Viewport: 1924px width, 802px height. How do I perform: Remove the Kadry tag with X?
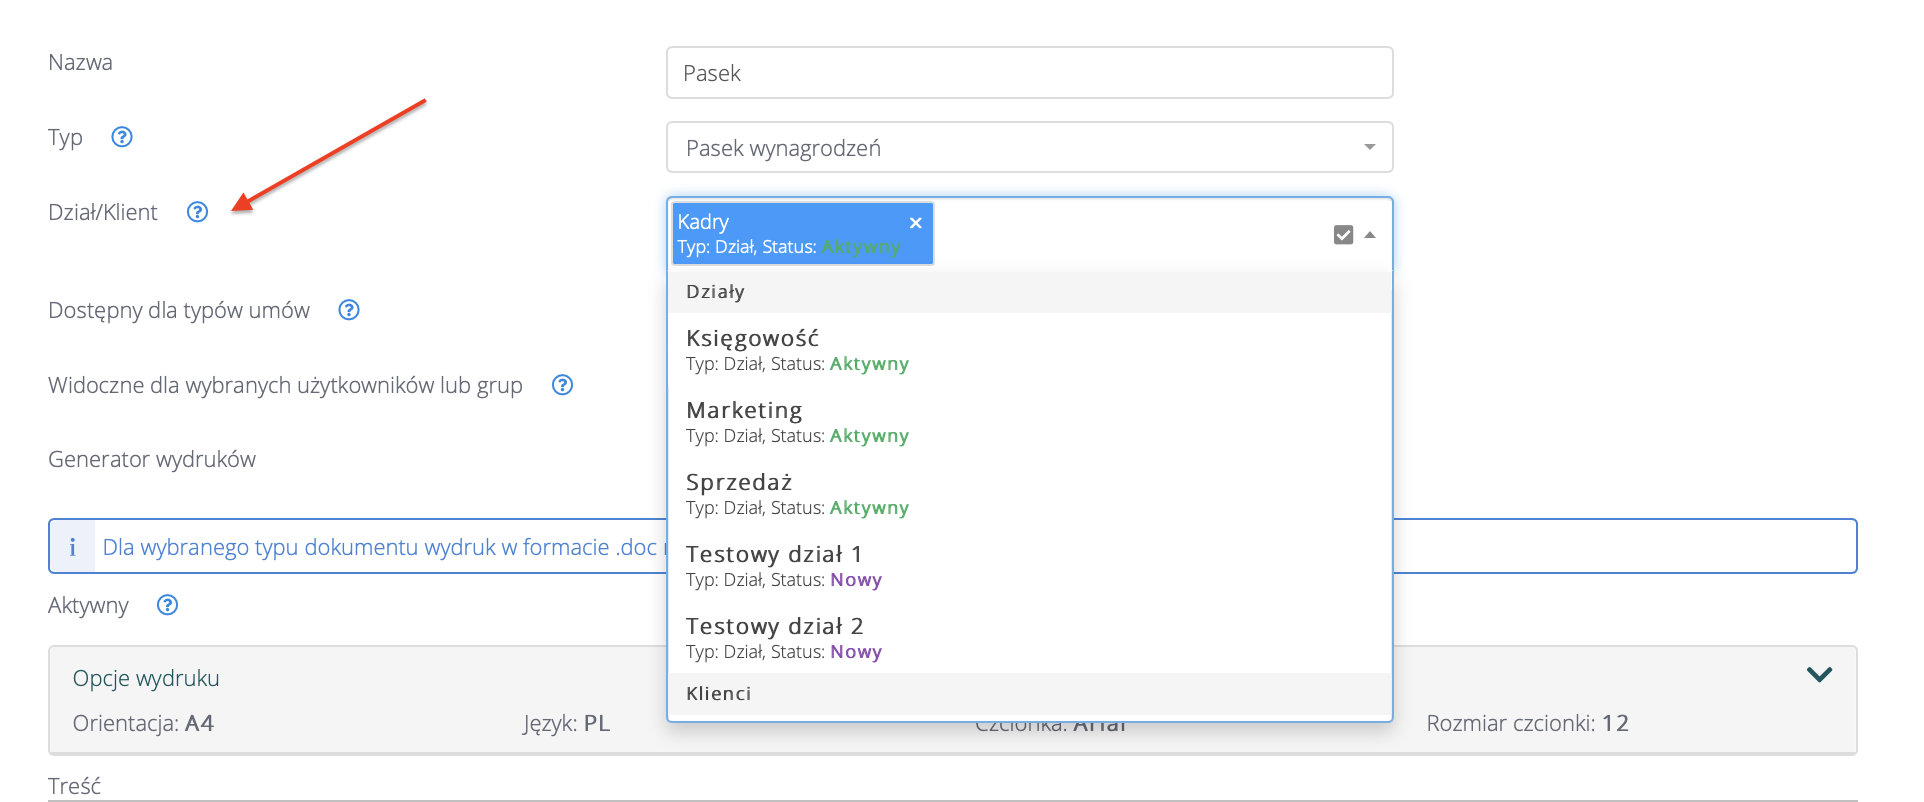pyautogui.click(x=915, y=223)
